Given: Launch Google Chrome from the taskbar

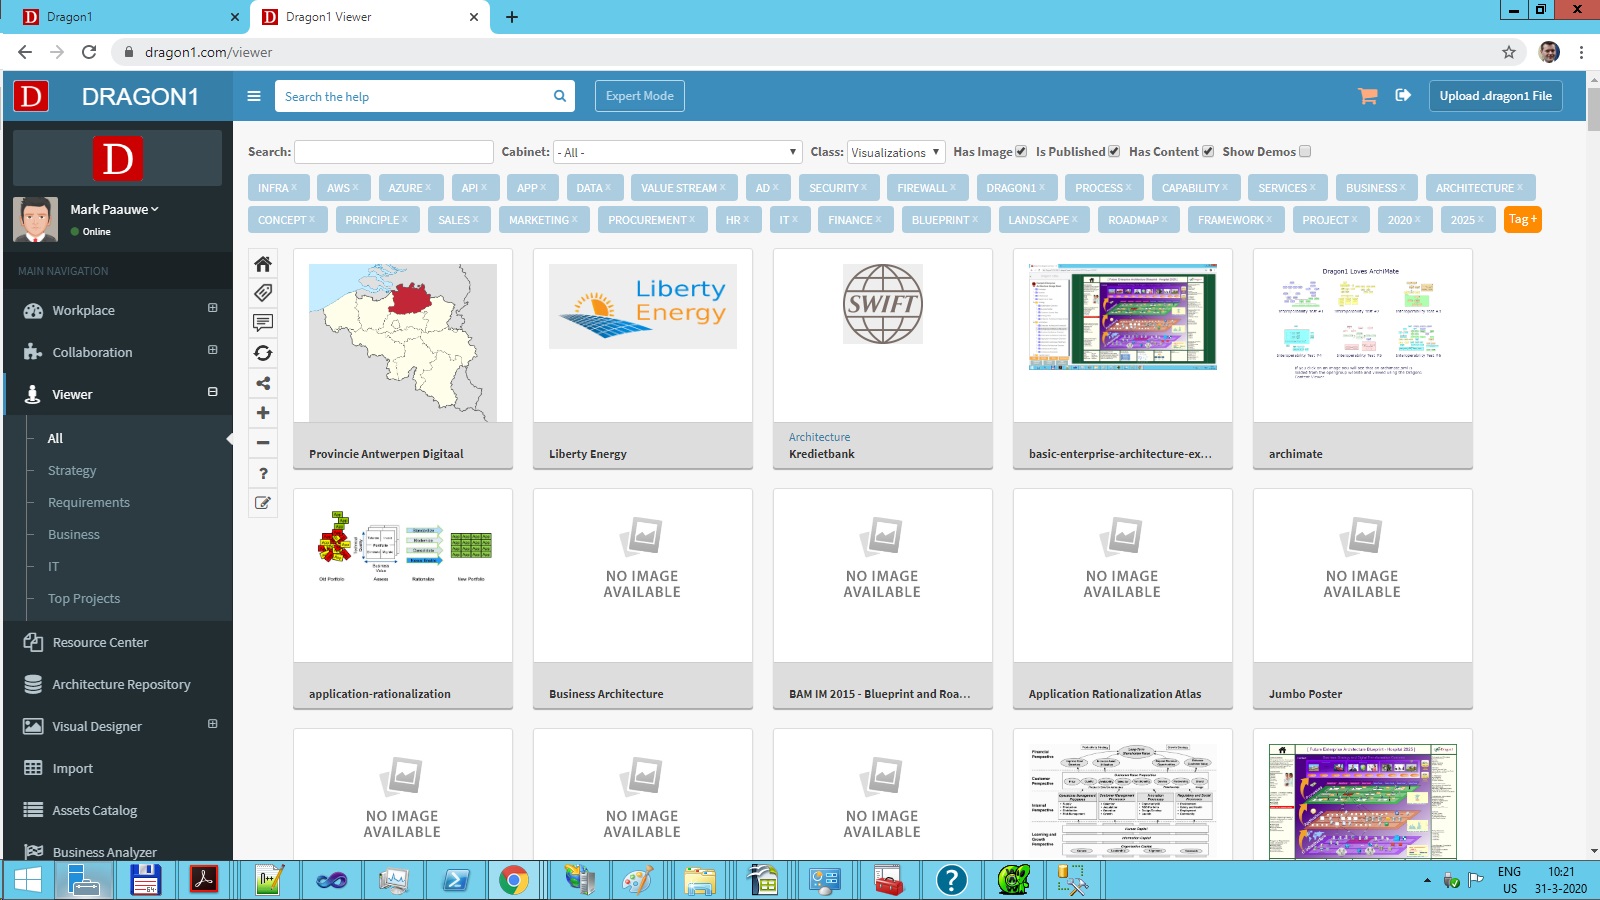Looking at the screenshot, I should tap(514, 880).
